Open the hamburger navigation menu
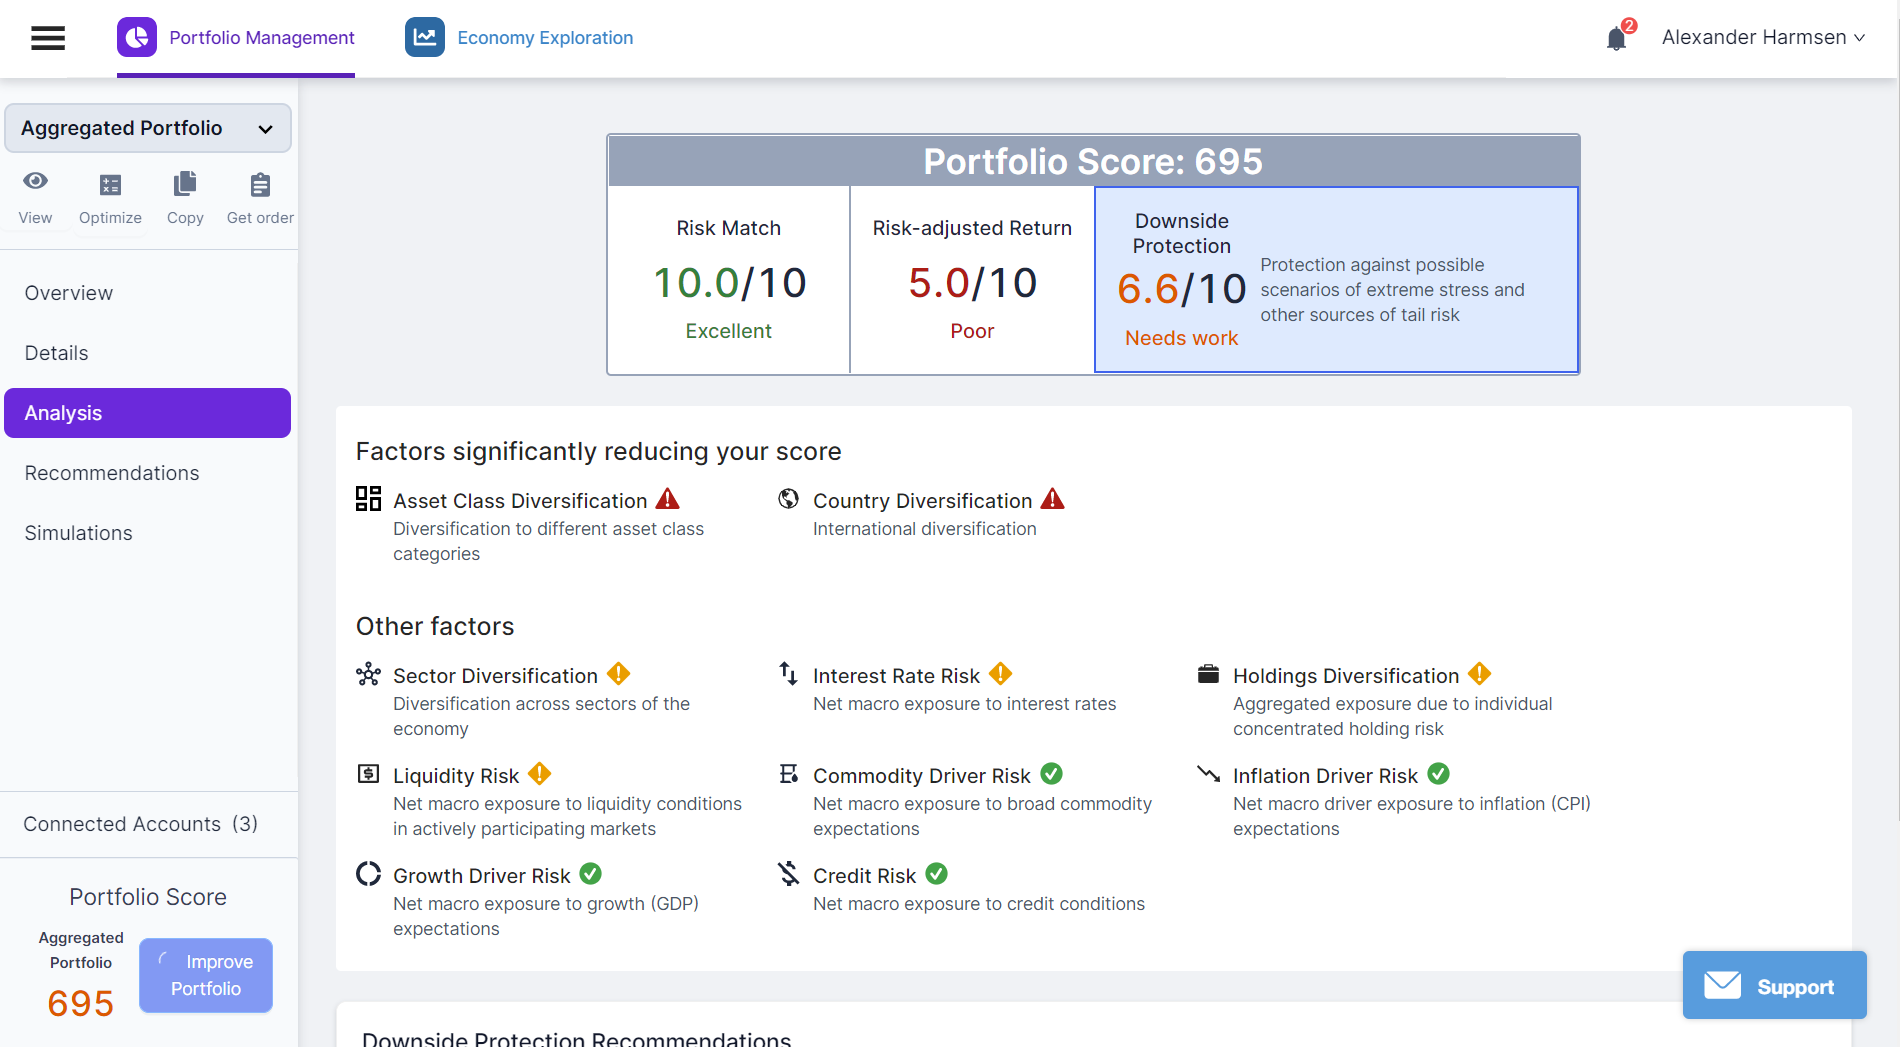1900x1047 pixels. click(x=48, y=38)
